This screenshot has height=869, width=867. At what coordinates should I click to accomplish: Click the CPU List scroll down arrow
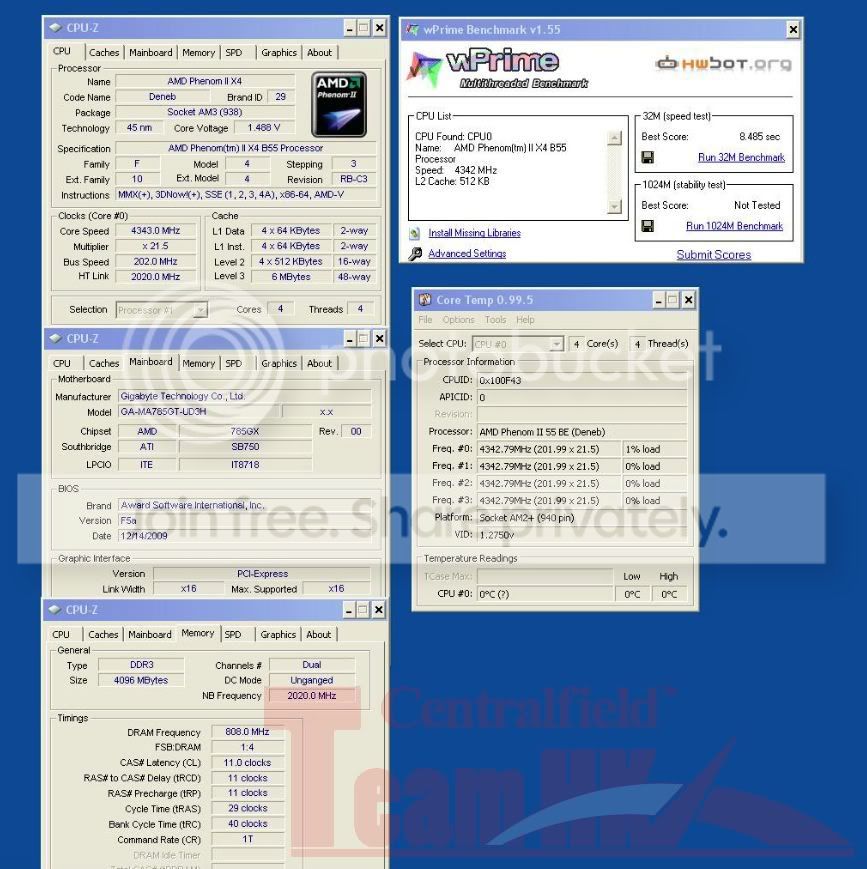(614, 207)
